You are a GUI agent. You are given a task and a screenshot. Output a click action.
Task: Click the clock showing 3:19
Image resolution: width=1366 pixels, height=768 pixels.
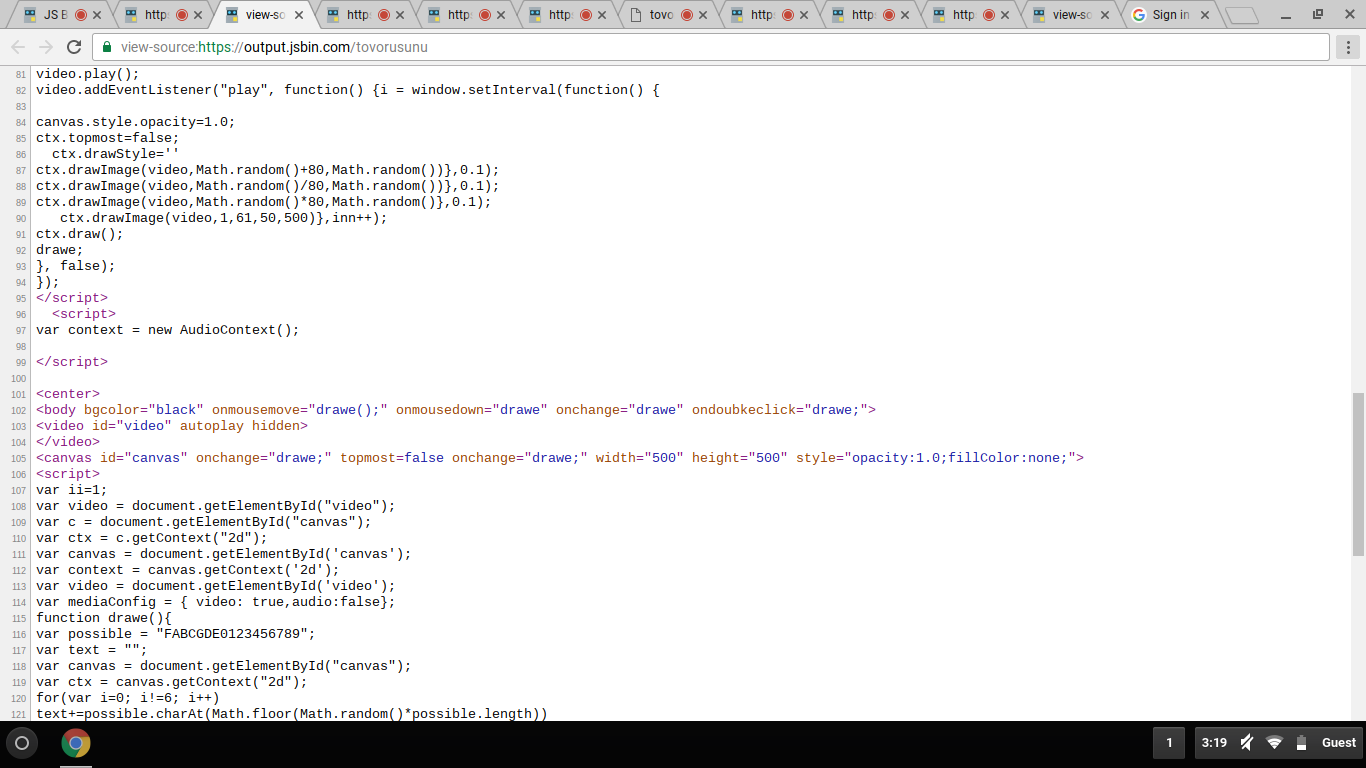click(x=1214, y=743)
